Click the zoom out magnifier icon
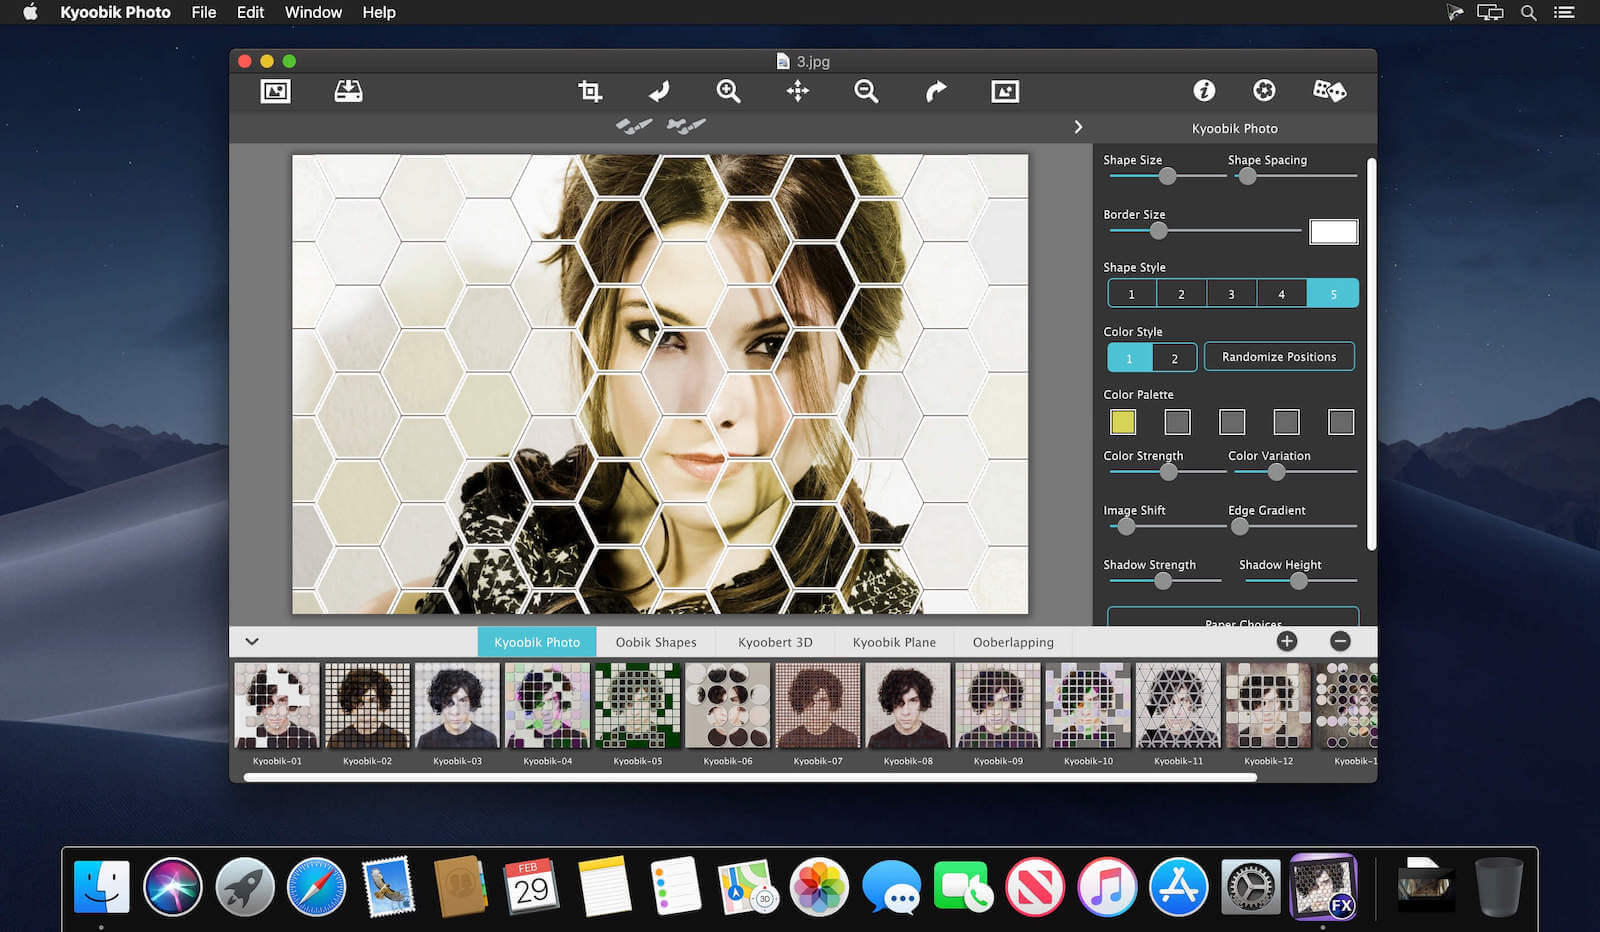This screenshot has height=932, width=1600. coord(866,92)
